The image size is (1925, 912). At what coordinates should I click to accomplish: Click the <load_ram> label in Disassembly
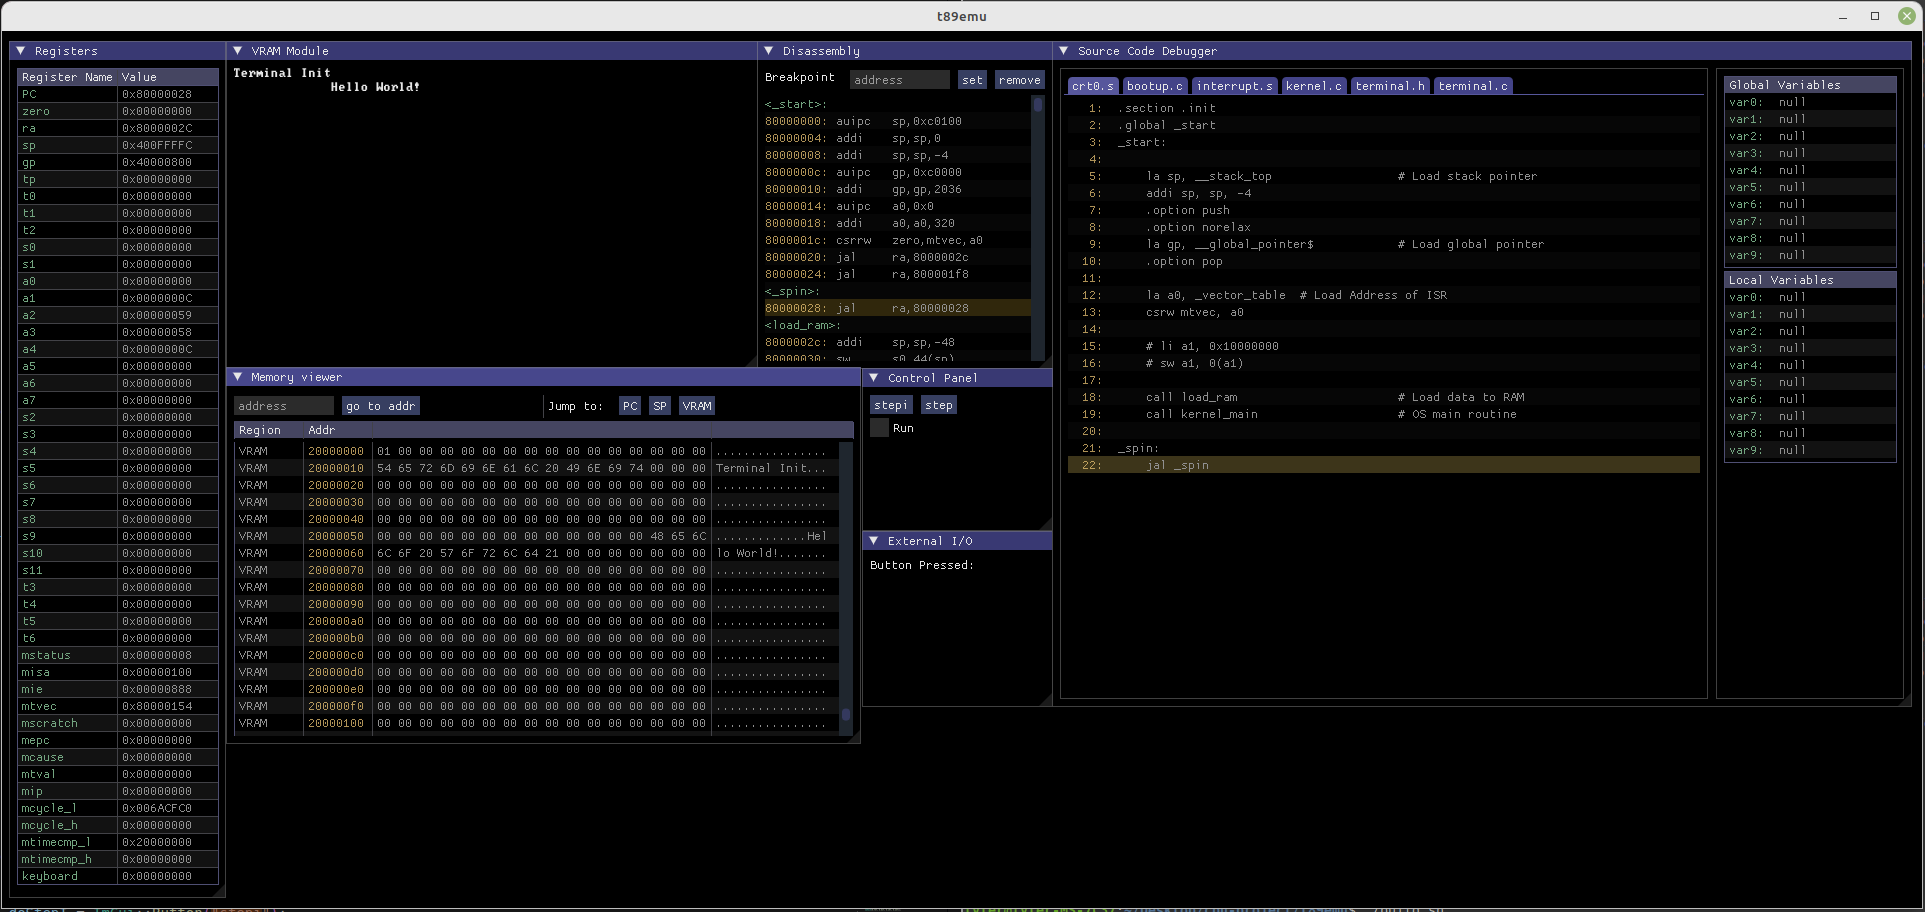click(803, 325)
